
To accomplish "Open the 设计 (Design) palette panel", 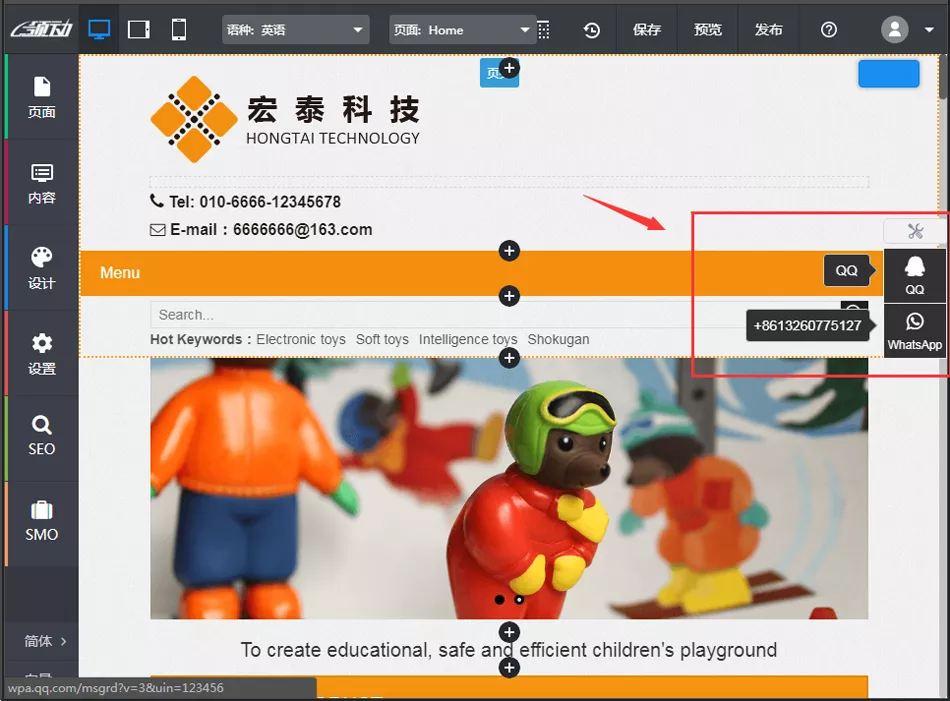I will pyautogui.click(x=42, y=268).
